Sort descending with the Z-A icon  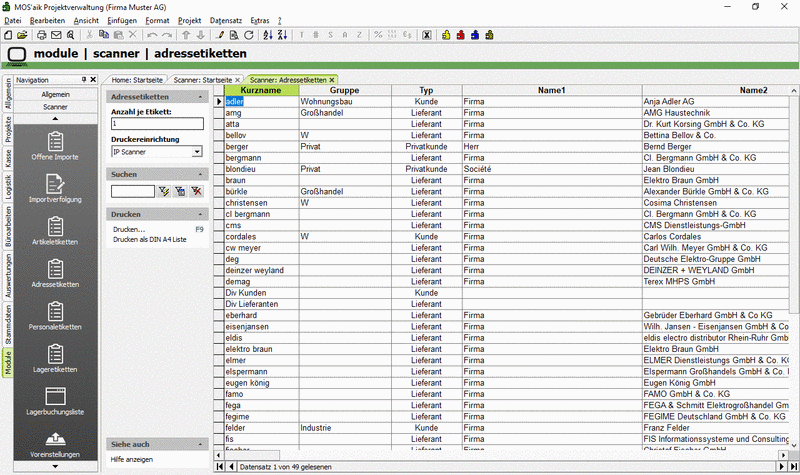pyautogui.click(x=282, y=35)
